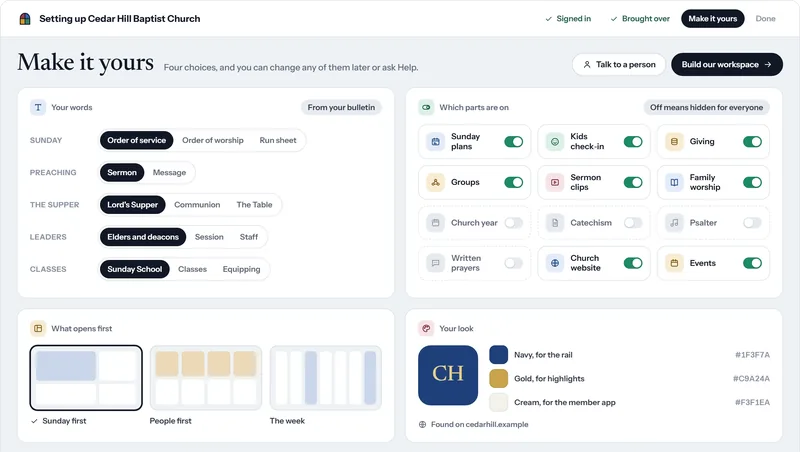Click the Which parts are on icon

pyautogui.click(x=426, y=108)
